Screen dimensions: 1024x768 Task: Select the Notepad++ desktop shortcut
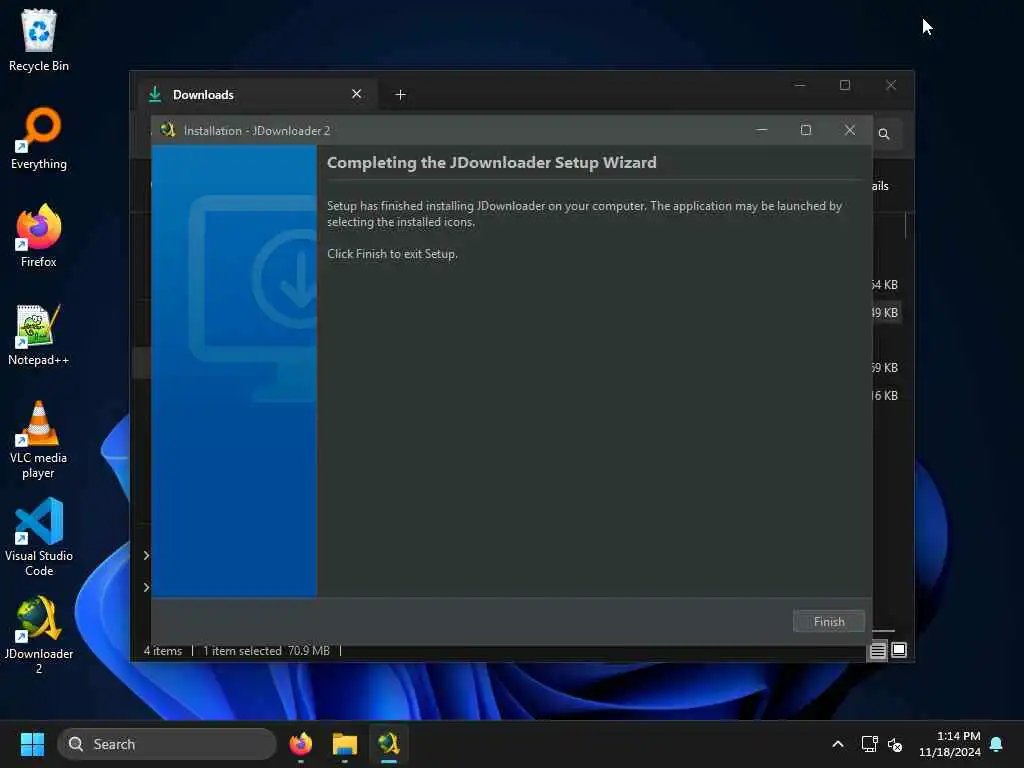click(x=39, y=334)
